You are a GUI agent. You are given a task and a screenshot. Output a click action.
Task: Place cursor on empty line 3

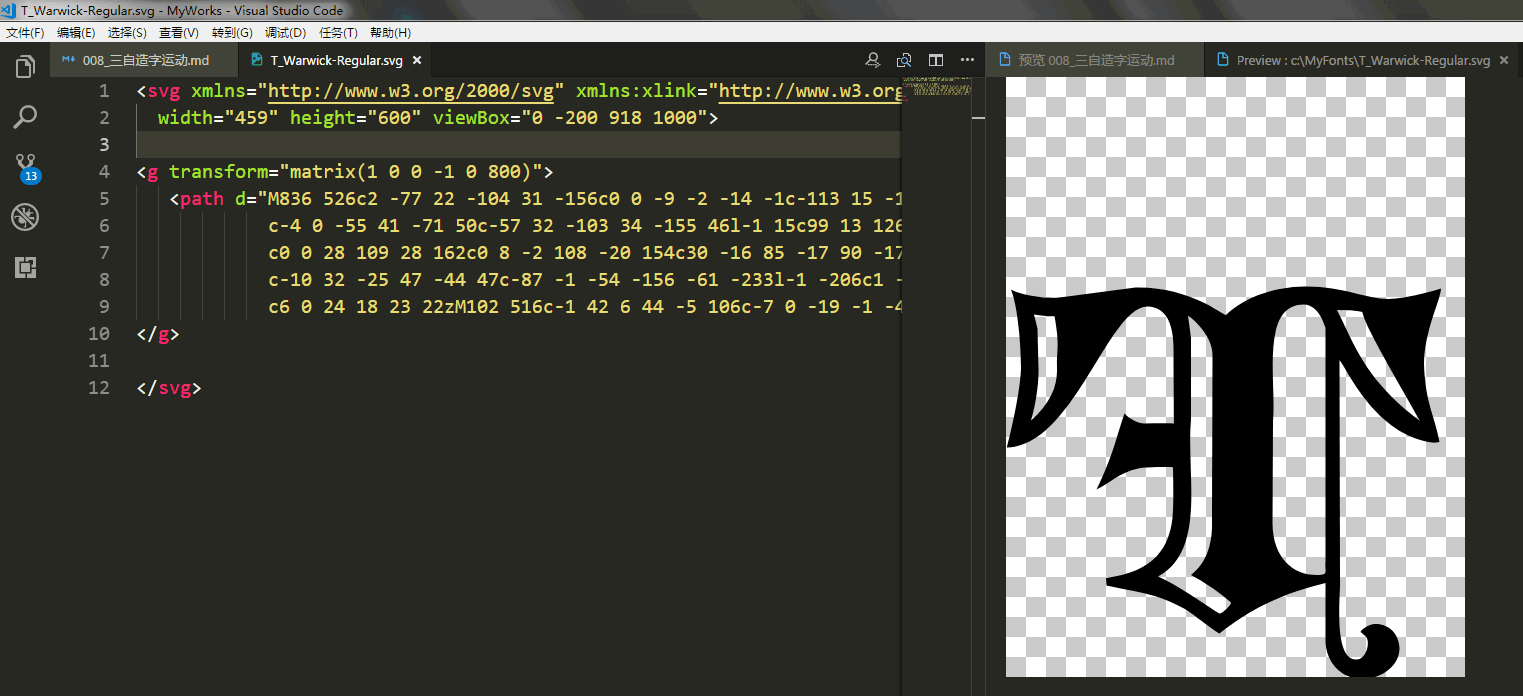518,145
